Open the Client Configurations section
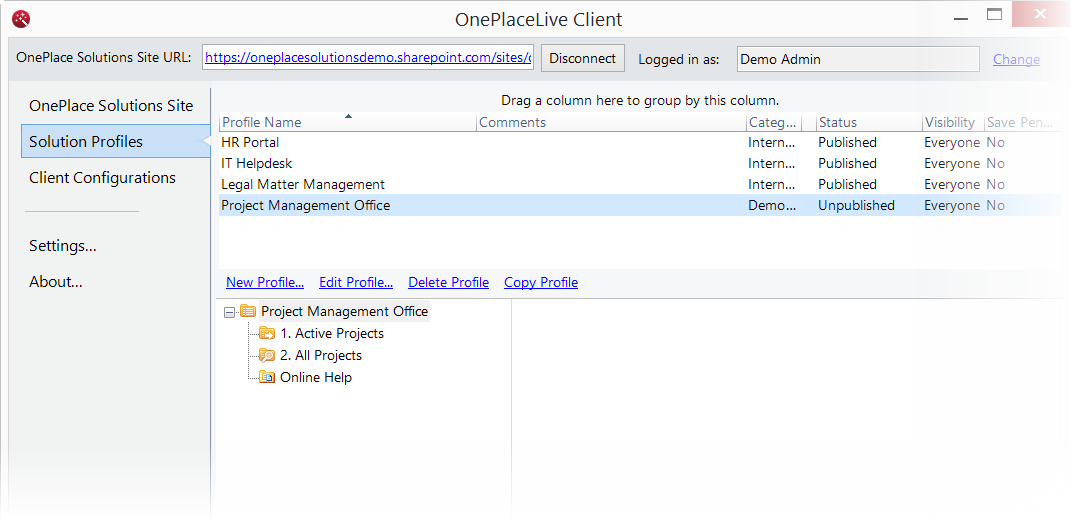The width and height of the screenshot is (1078, 520). 102,177
